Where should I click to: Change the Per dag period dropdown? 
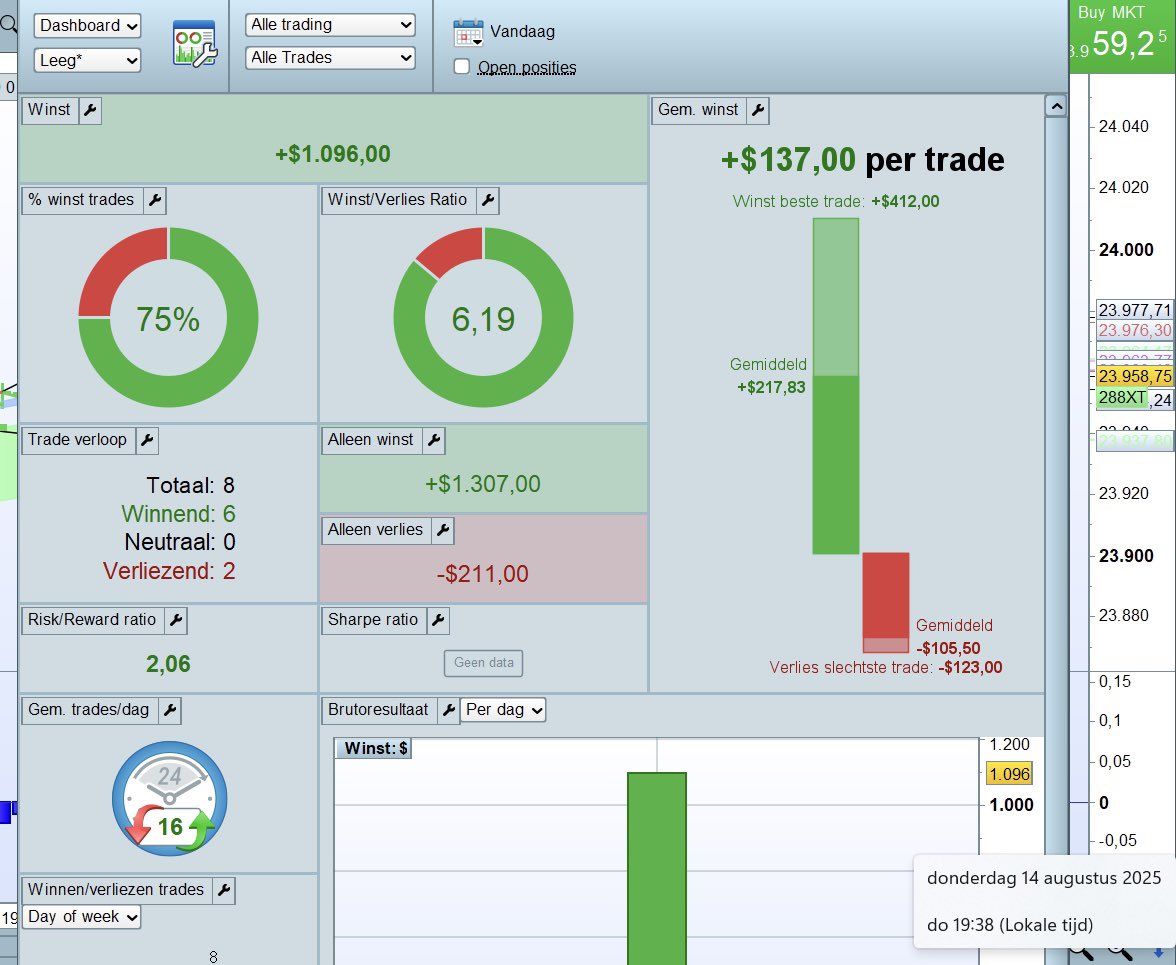coord(503,709)
